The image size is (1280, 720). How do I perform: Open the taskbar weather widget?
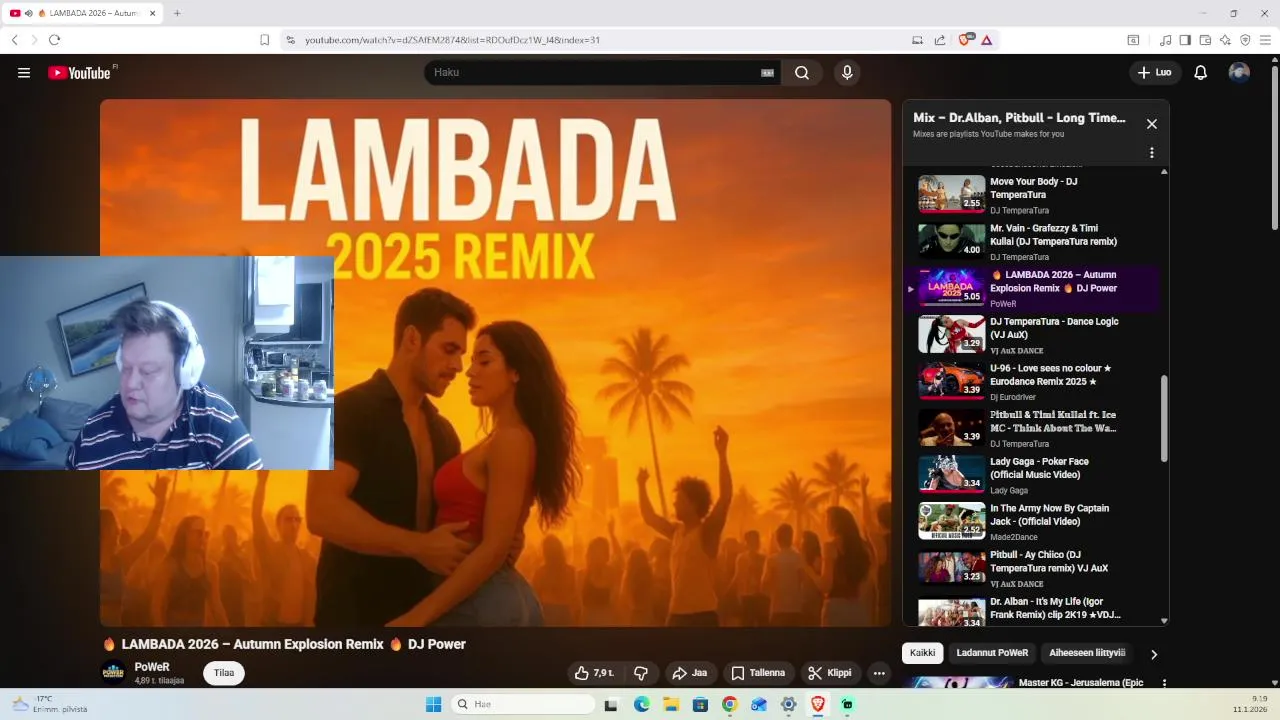pos(48,704)
